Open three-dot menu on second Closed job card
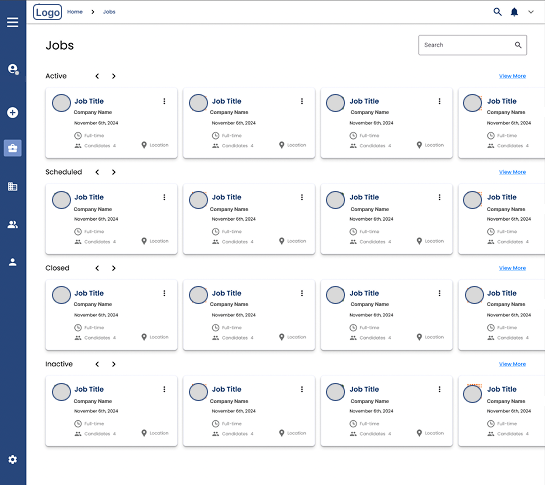 pos(302,293)
